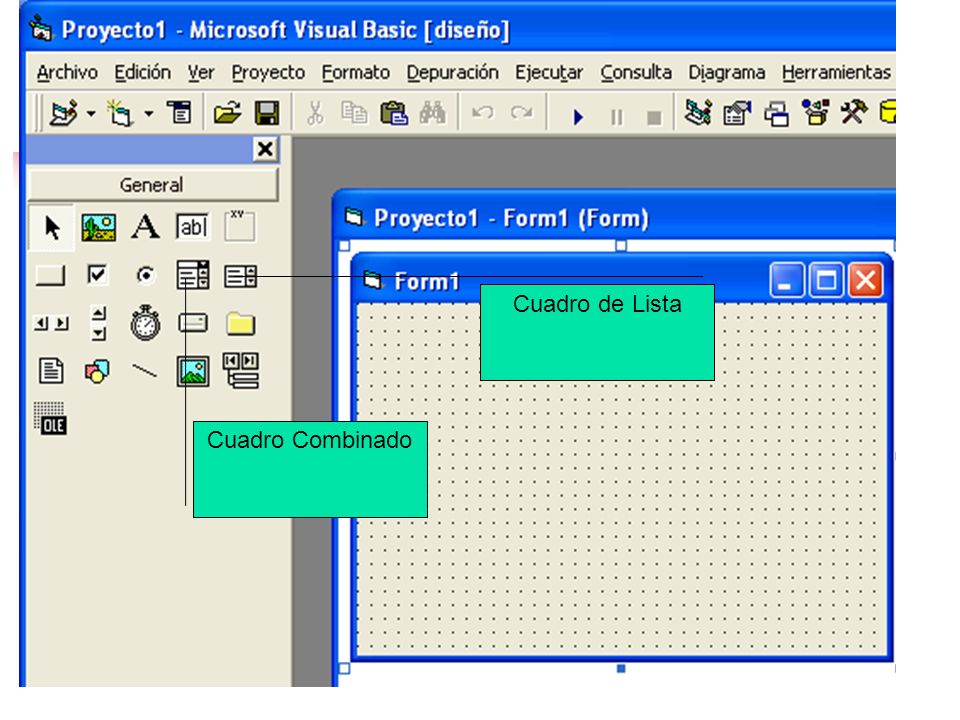Screen dimensions: 960x720
Task: Expand the Add Form dropdown arrow
Action: 148,114
